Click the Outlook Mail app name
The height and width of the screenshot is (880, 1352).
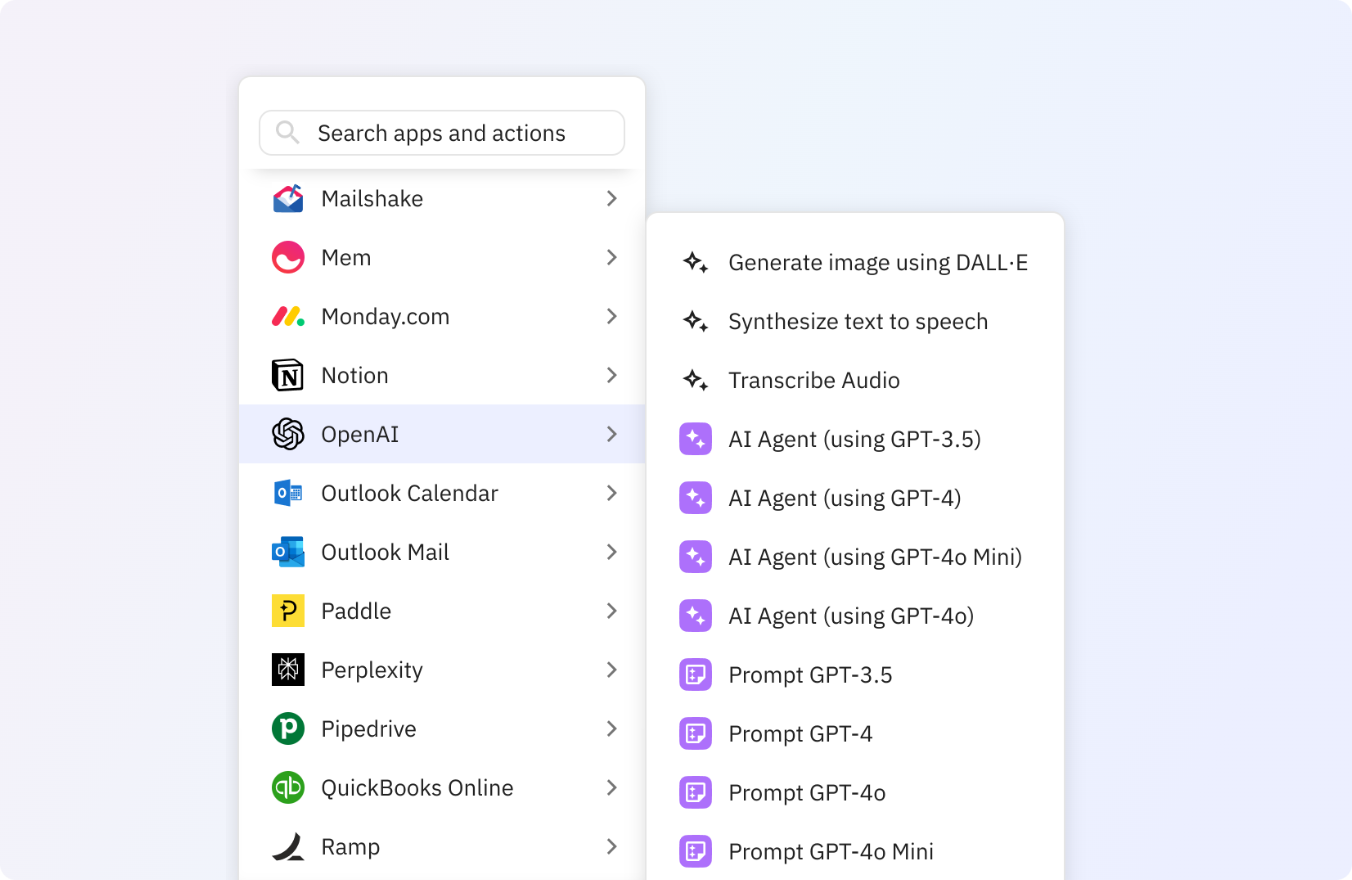[x=385, y=552]
